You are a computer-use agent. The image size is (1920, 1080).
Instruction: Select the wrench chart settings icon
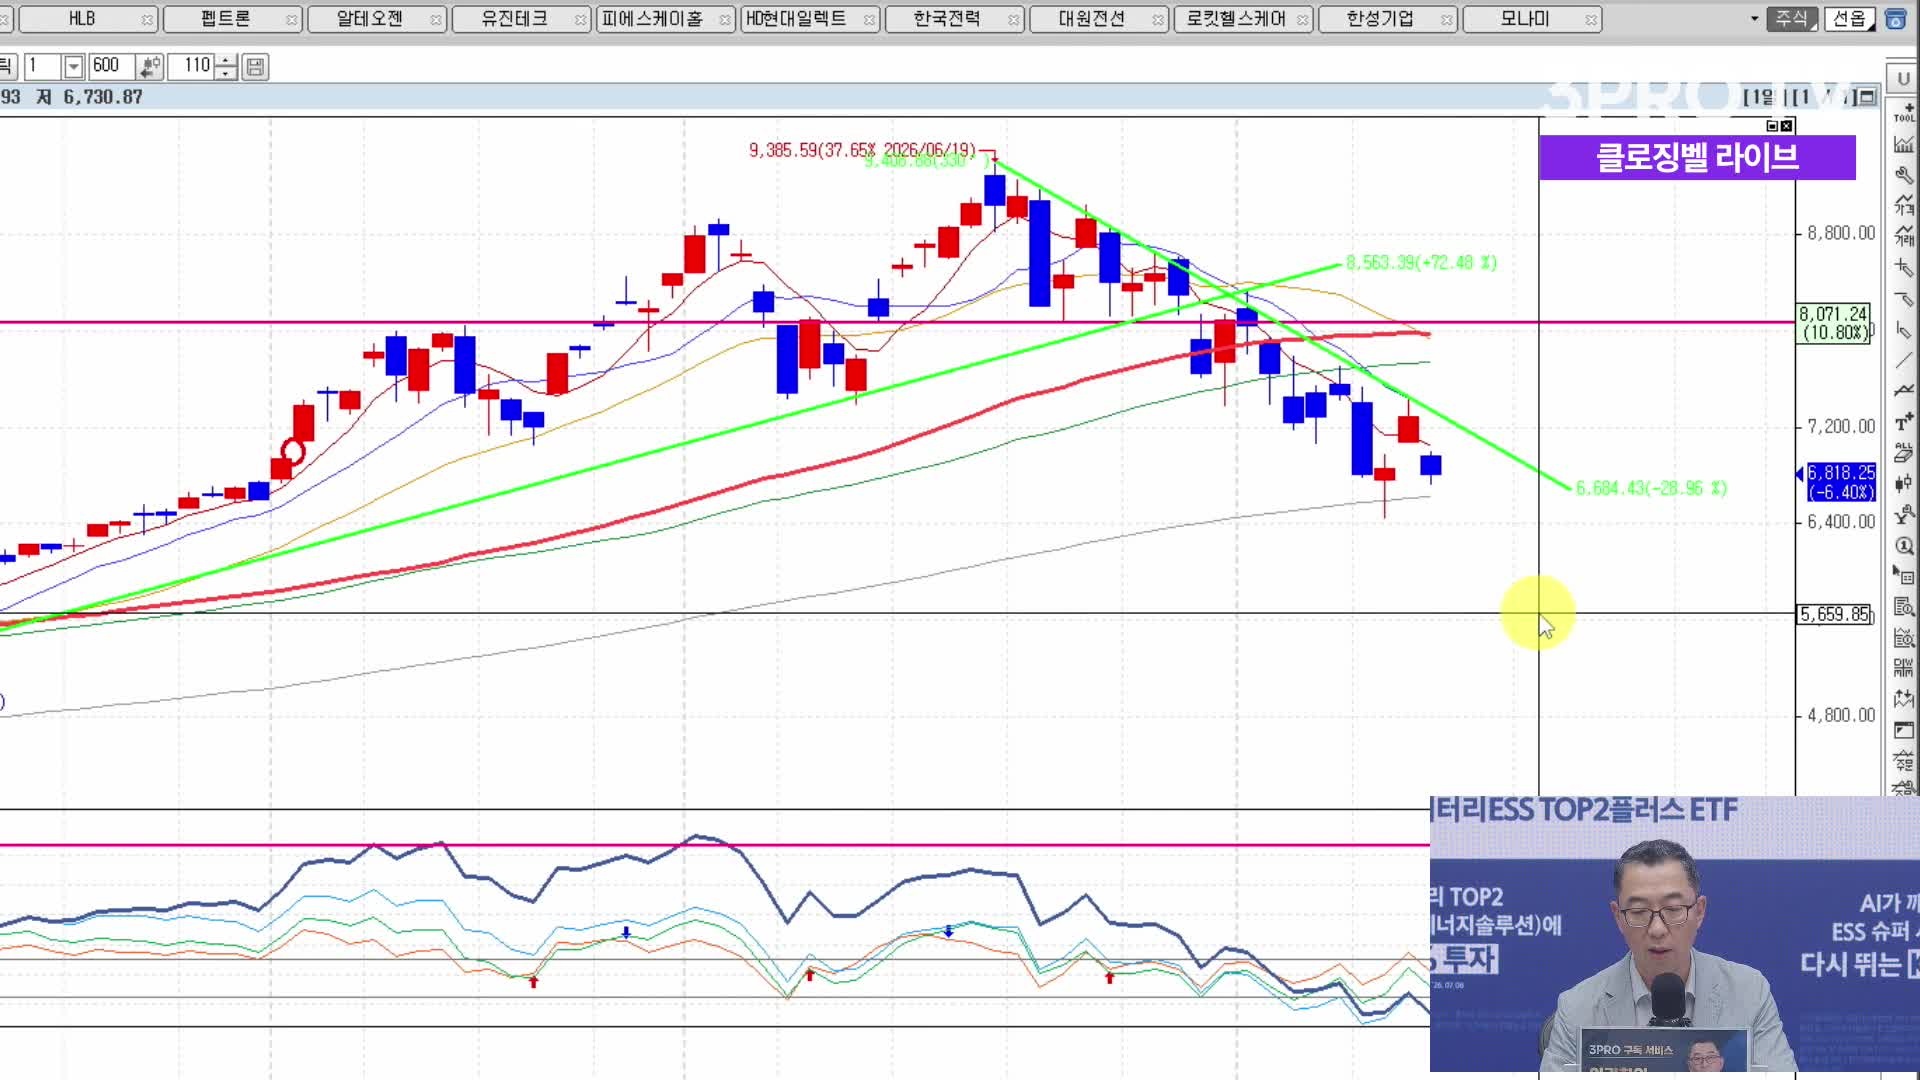click(x=1904, y=174)
